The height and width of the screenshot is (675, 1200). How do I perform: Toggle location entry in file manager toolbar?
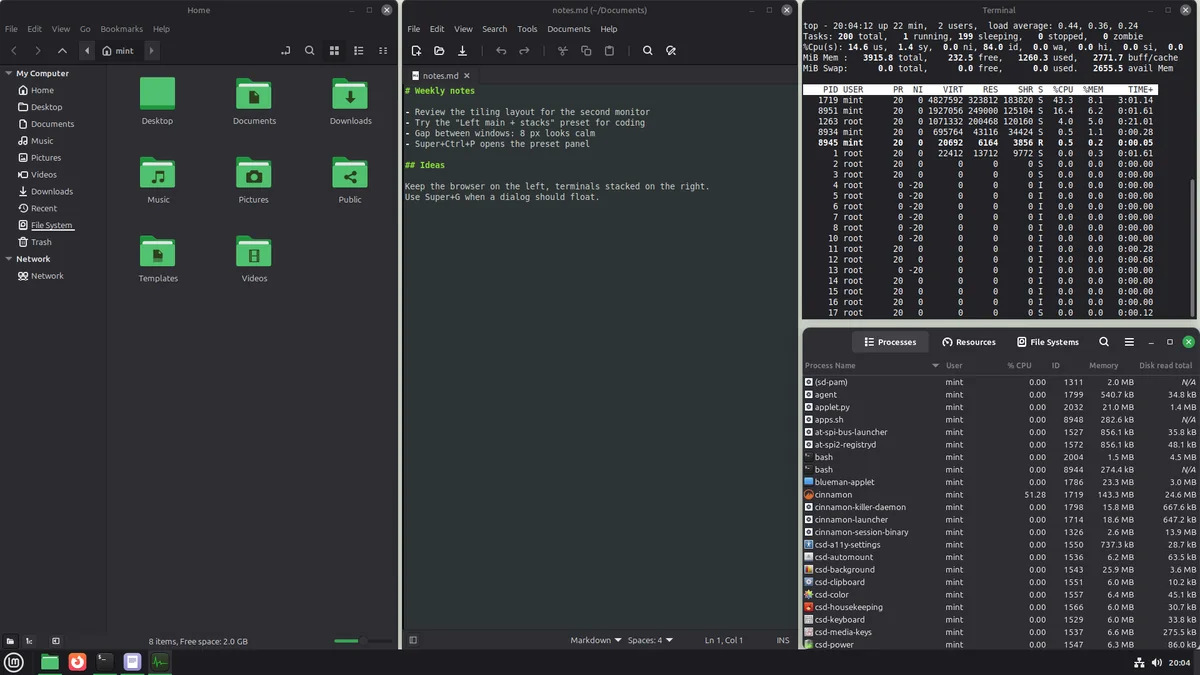pyautogui.click(x=286, y=50)
